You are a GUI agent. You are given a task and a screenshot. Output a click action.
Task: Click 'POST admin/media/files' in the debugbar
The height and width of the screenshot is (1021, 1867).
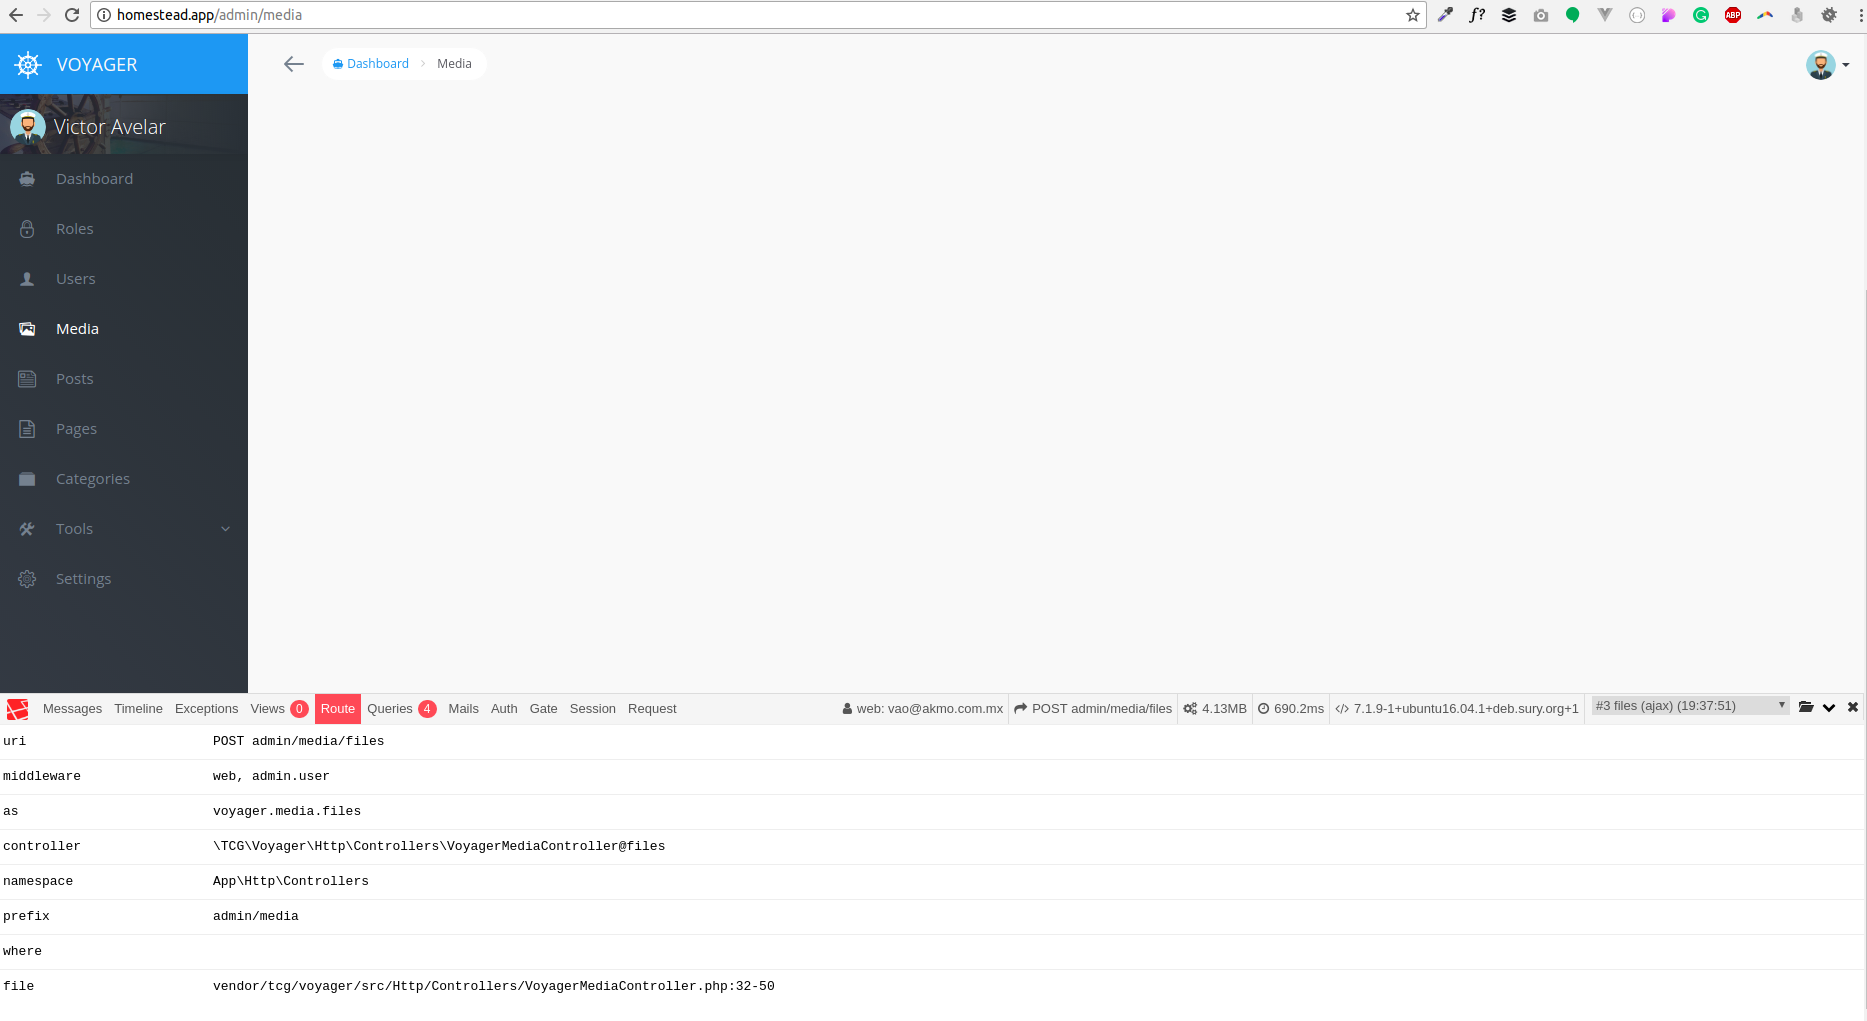[x=1100, y=708]
